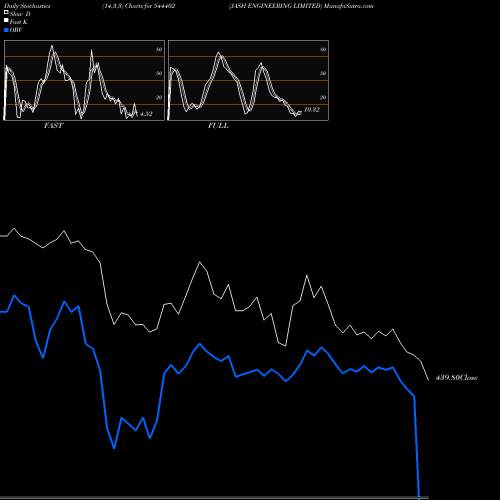
Task: Select the 'Daily Stochastics' title text
Action: [x=27, y=6]
